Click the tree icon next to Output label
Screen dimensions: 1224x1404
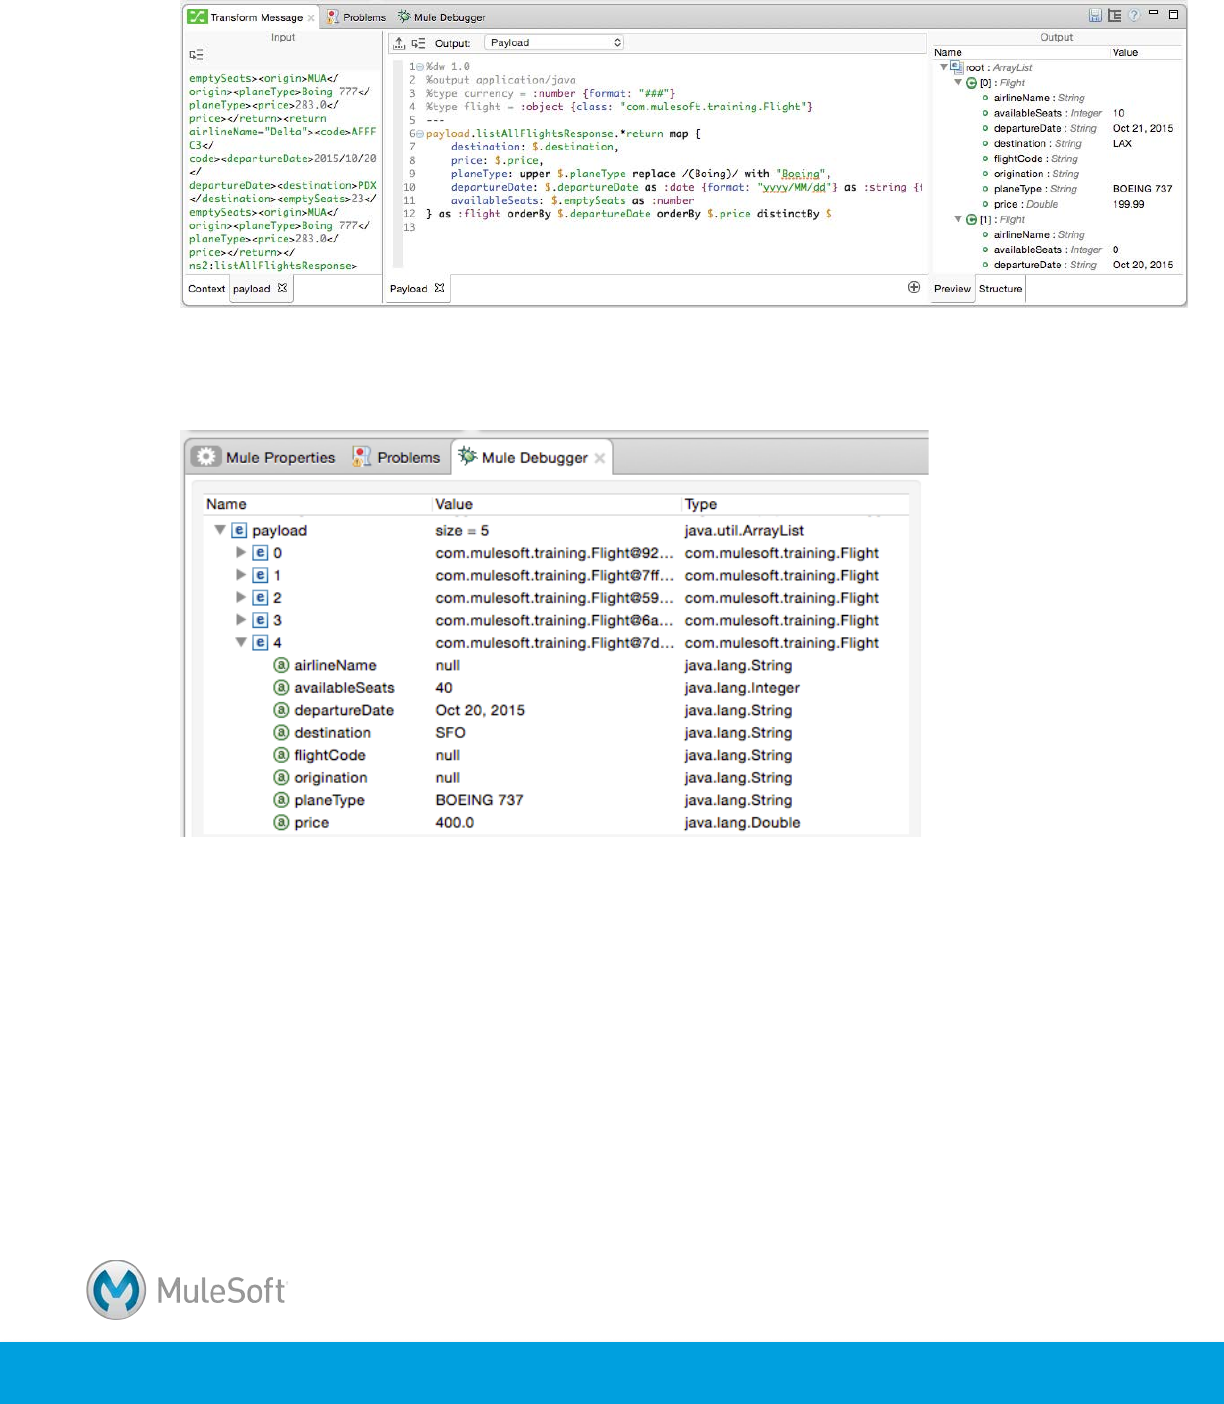[418, 43]
